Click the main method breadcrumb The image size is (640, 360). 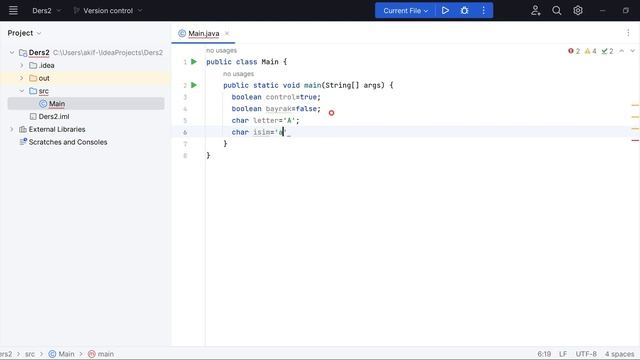pyautogui.click(x=101, y=354)
